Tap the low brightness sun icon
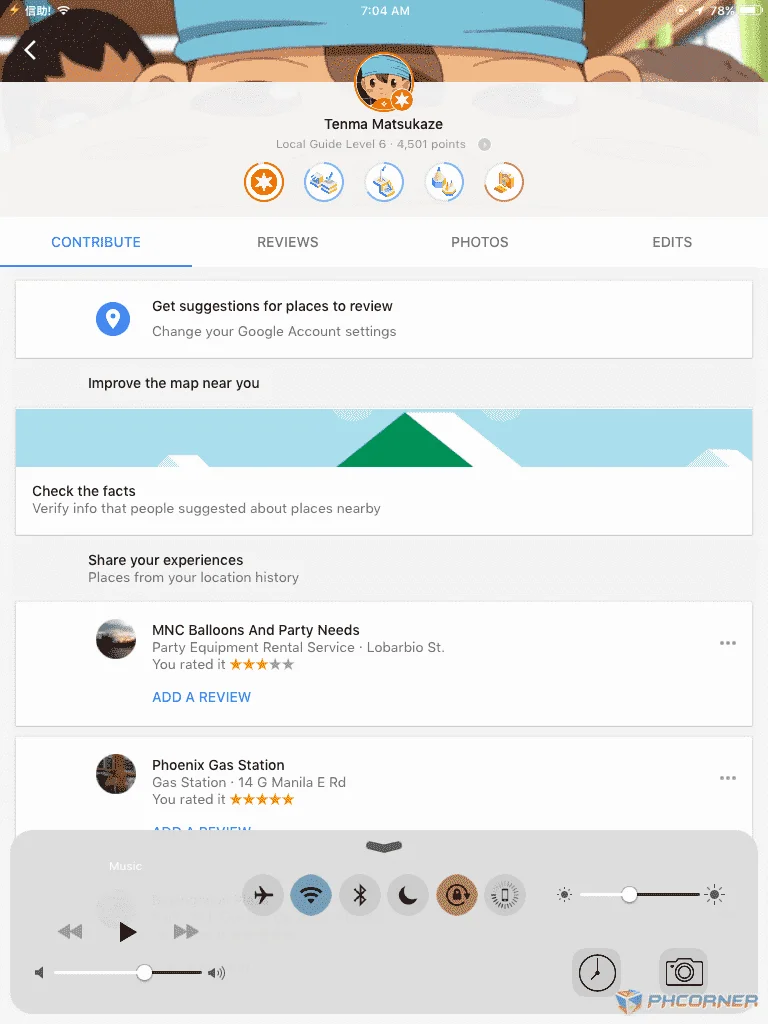The image size is (768, 1024). pyautogui.click(x=564, y=895)
